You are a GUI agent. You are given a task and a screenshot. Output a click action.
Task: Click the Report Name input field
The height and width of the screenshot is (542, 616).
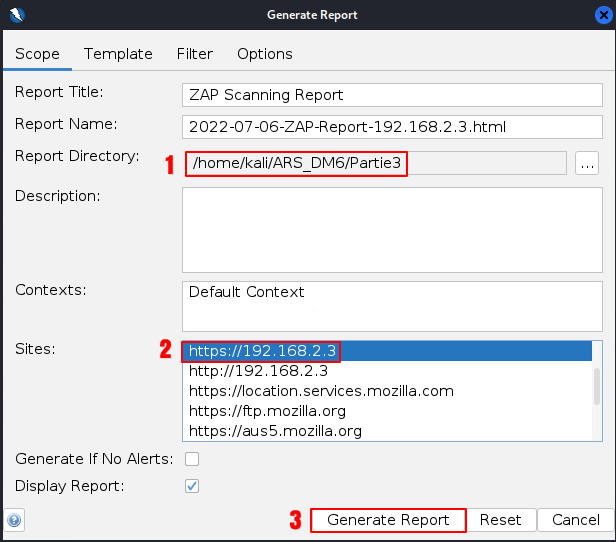coord(392,127)
